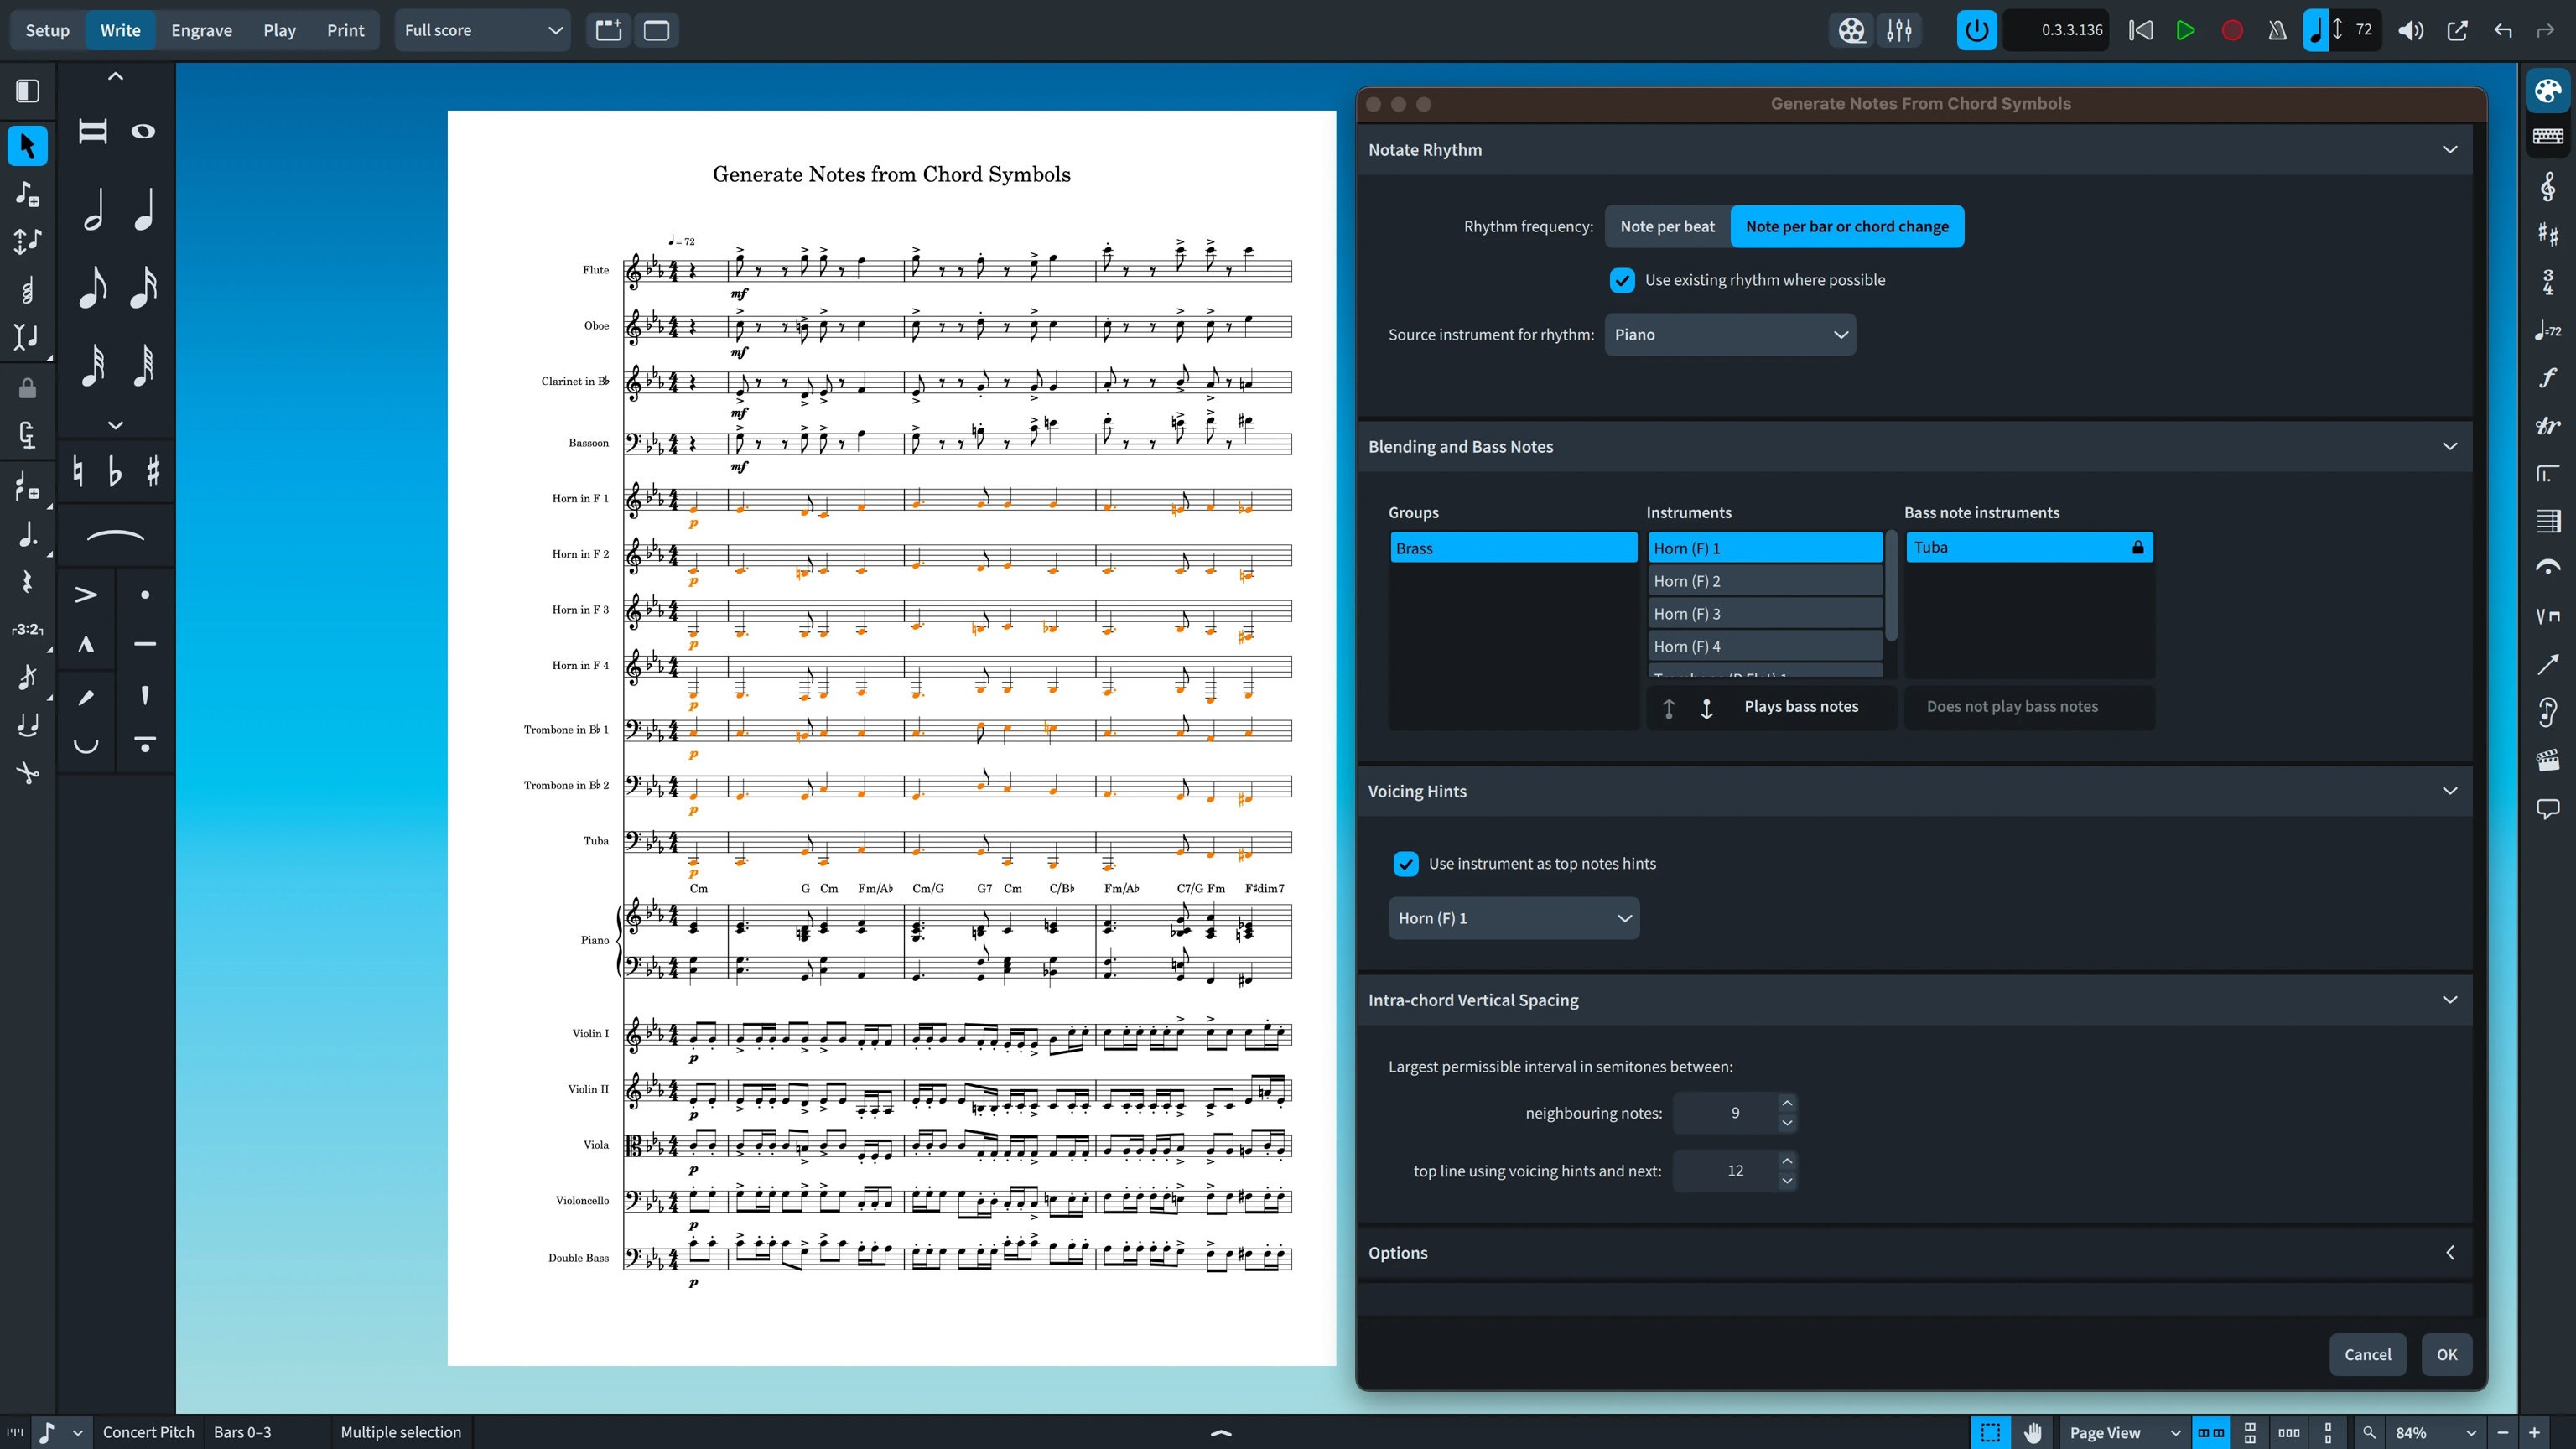The width and height of the screenshot is (2576, 1449).
Task: Start playback with the green play button
Action: 2185,30
